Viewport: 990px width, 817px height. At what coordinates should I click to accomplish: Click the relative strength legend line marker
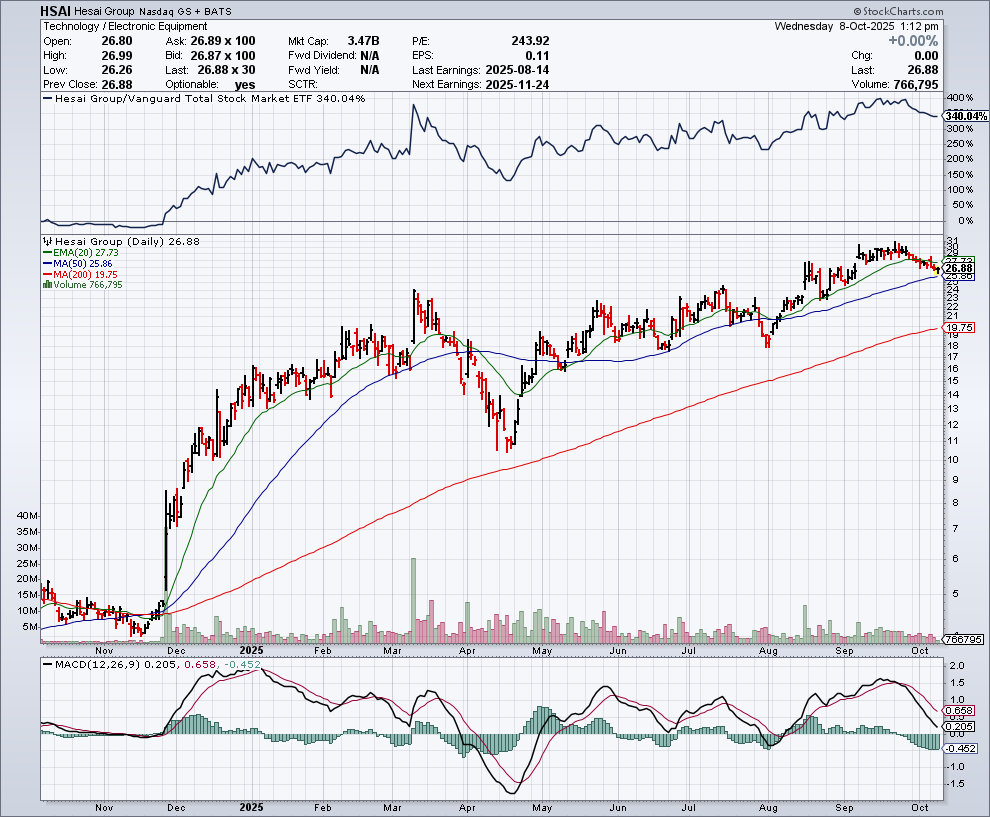click(46, 99)
